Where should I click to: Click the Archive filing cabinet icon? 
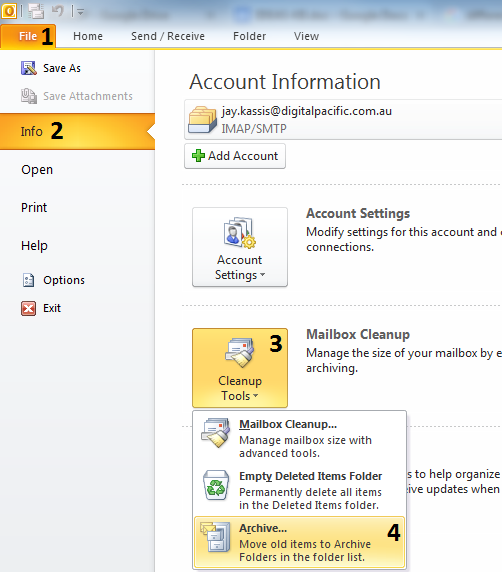pyautogui.click(x=216, y=537)
